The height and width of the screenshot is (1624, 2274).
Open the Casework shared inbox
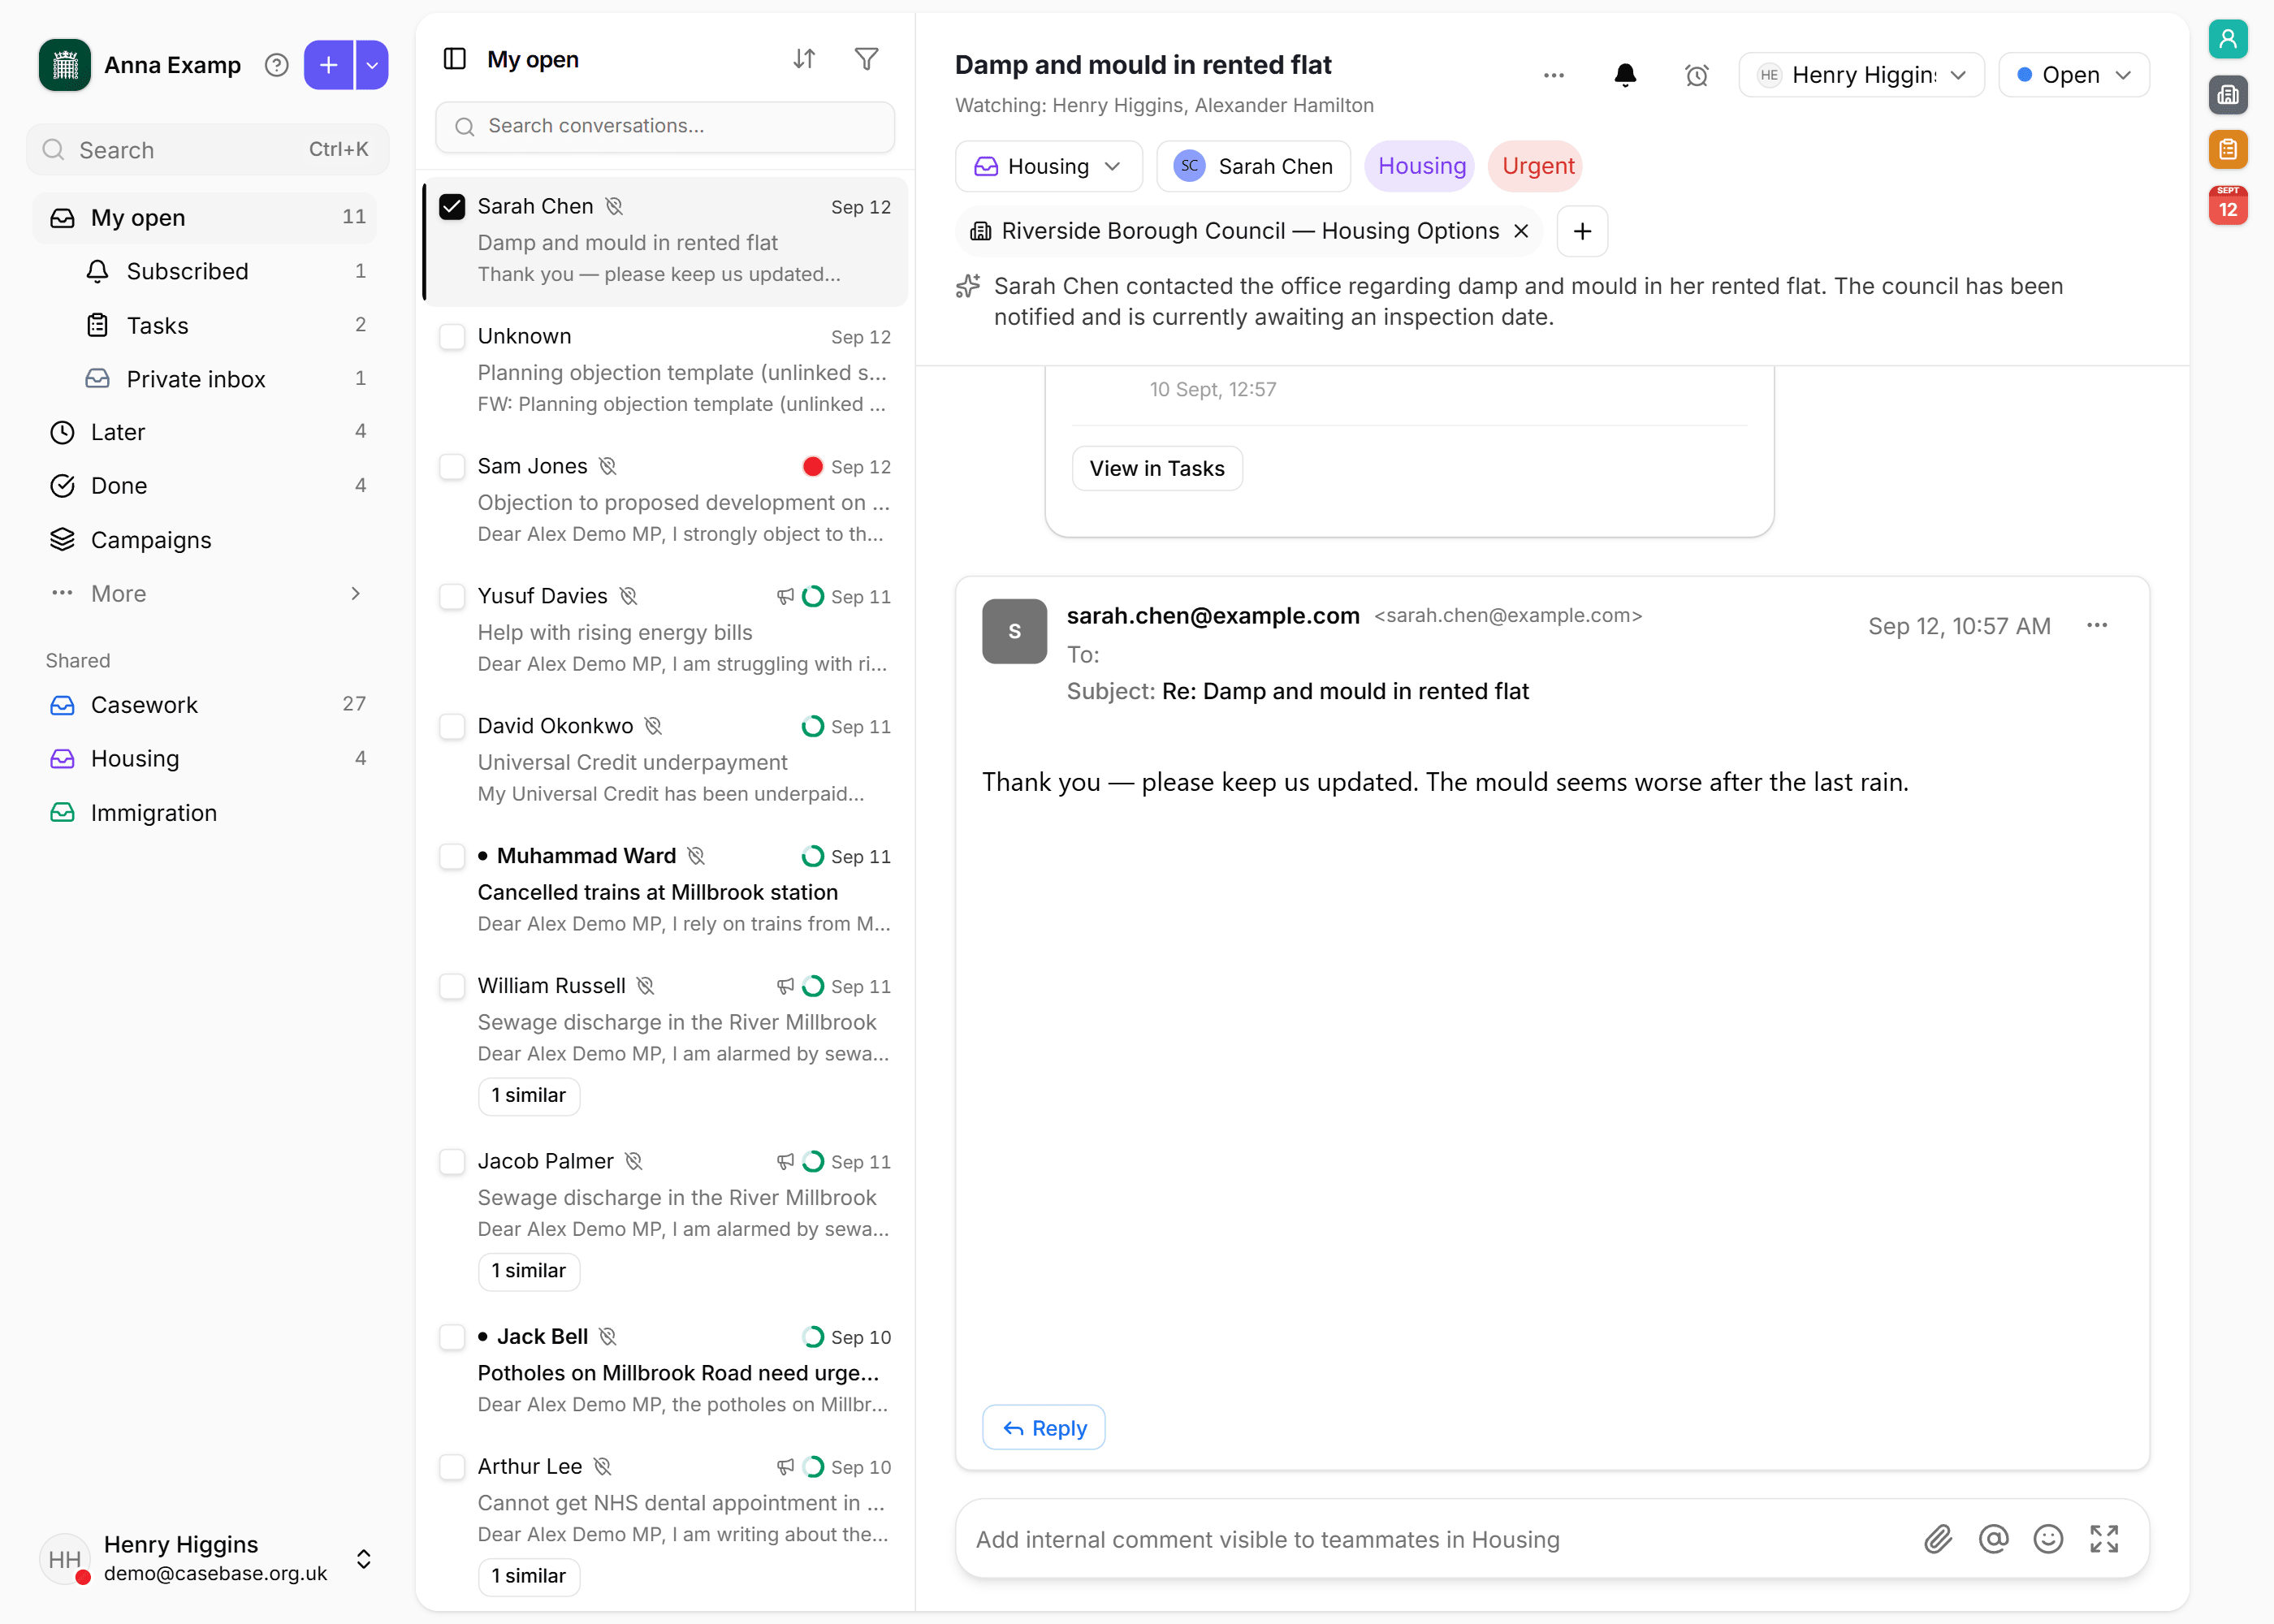(x=206, y=705)
